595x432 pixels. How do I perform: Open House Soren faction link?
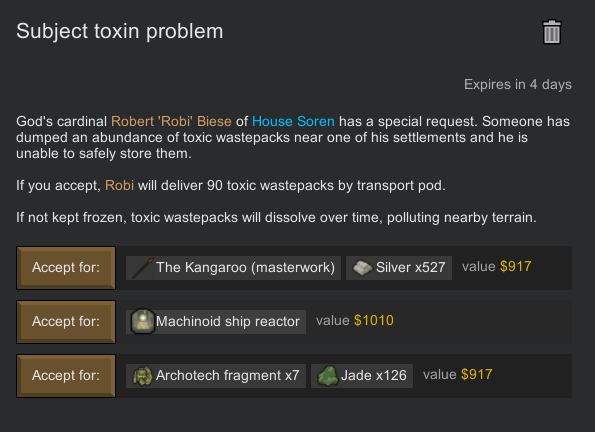coord(293,121)
